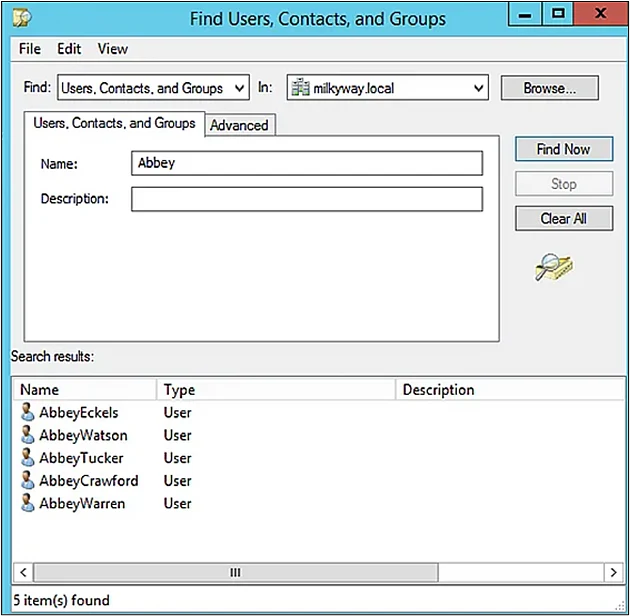Image resolution: width=630 pixels, height=616 pixels.
Task: Click the AbbeyWatson user icon
Action: click(x=27, y=435)
